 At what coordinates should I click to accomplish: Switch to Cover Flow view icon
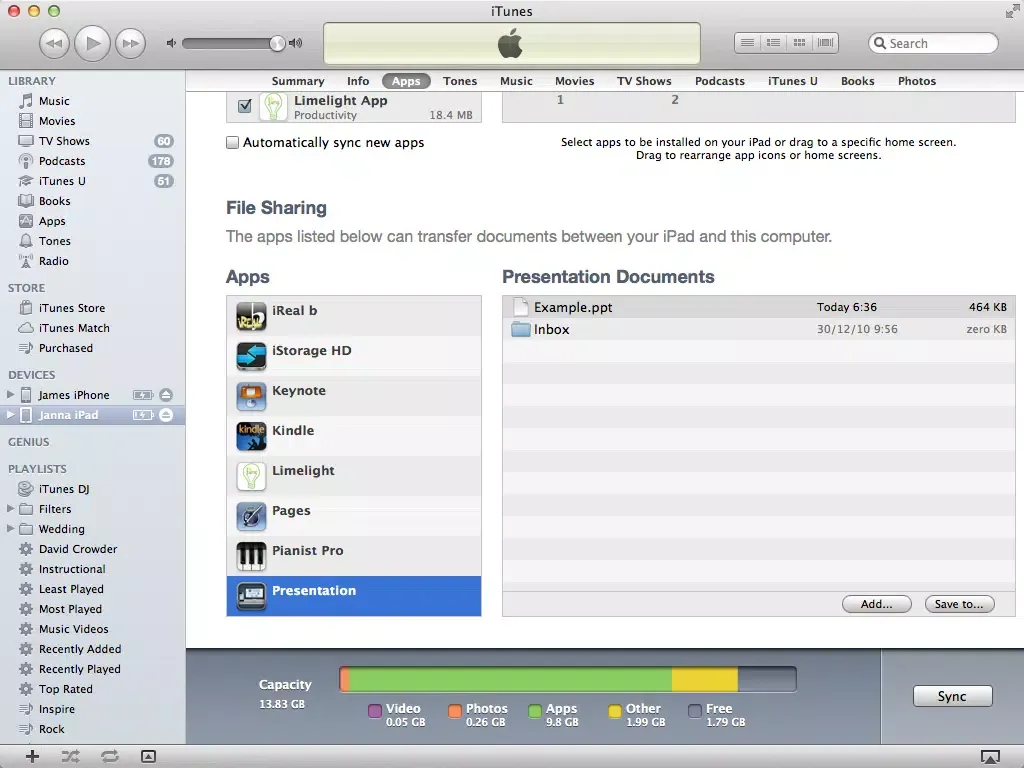(825, 43)
